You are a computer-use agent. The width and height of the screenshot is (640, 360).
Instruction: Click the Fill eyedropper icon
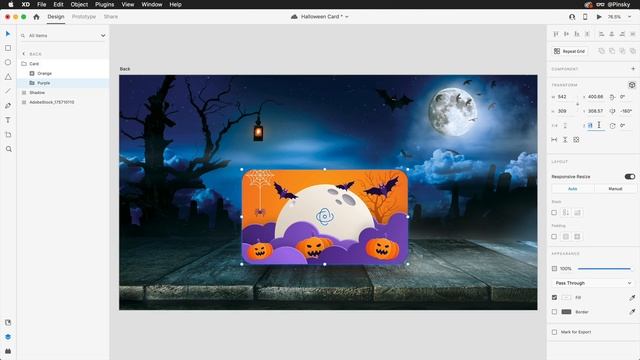pos(632,298)
